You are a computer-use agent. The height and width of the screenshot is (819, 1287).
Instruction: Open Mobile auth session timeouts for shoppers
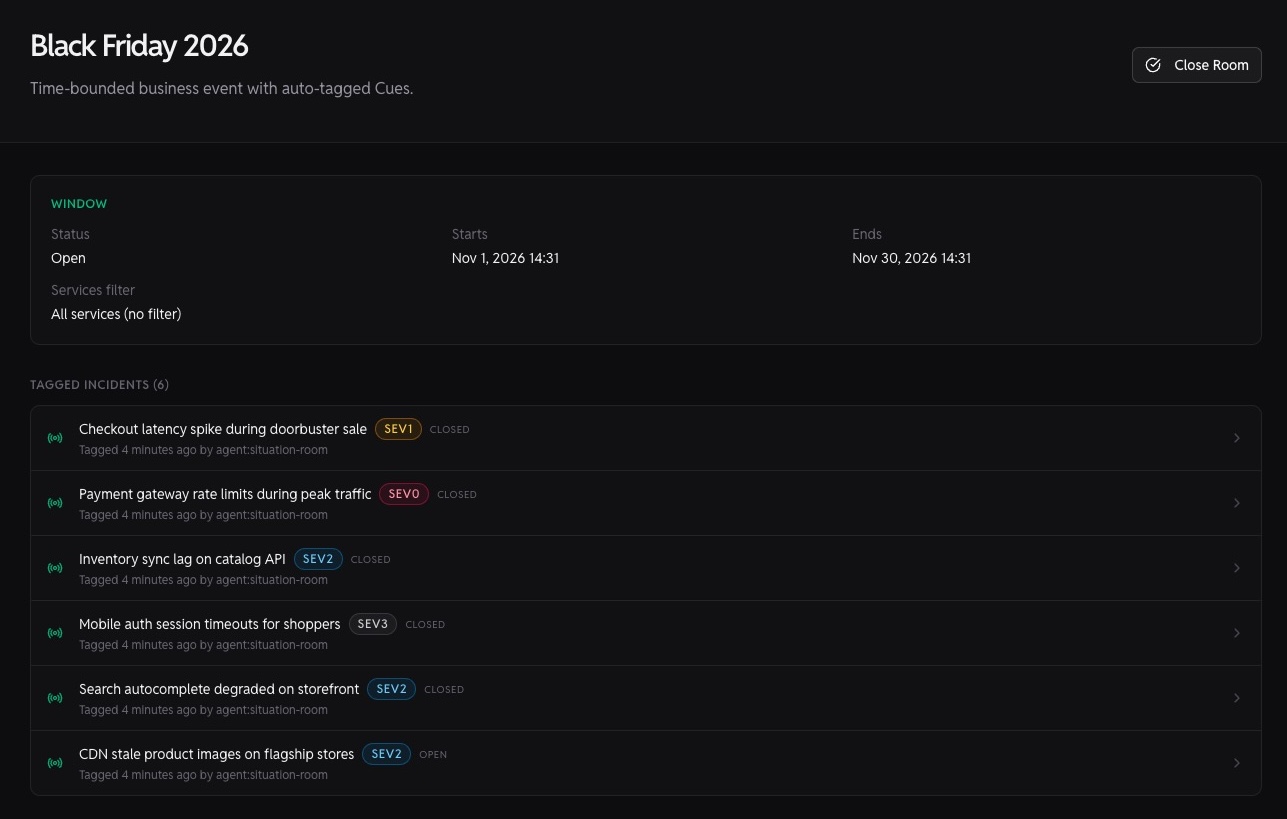tap(210, 624)
